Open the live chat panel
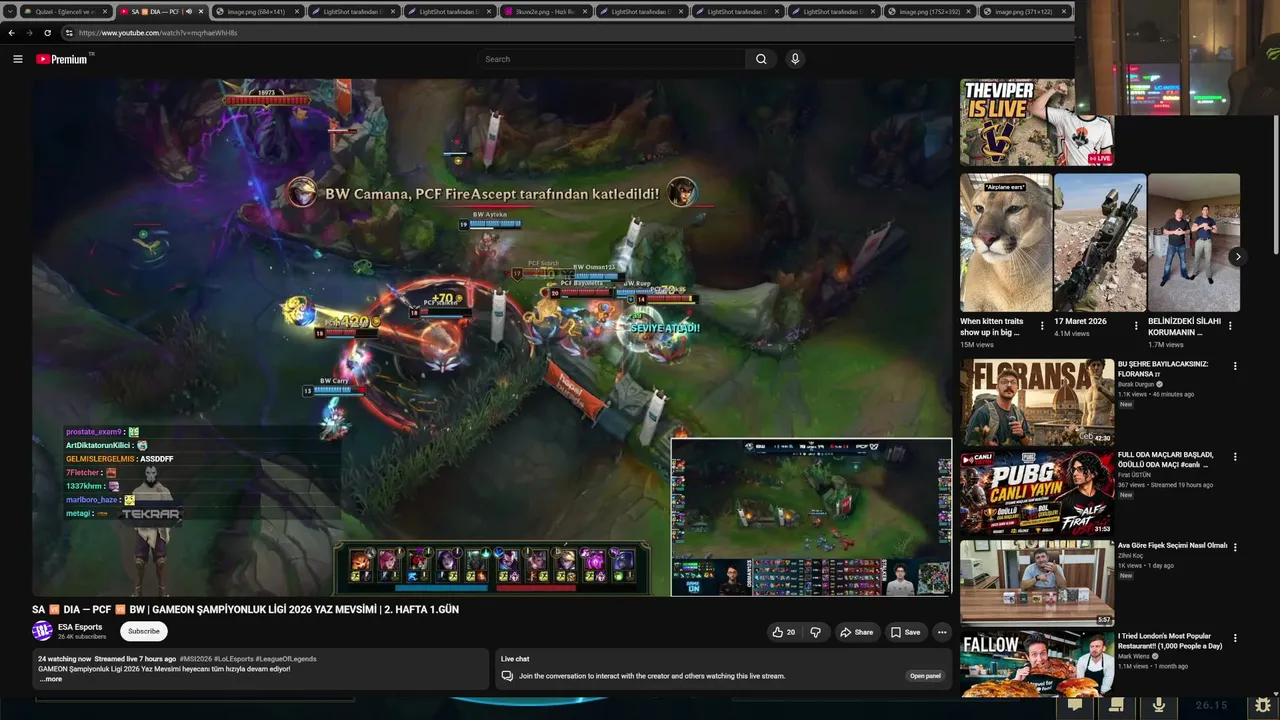 coord(925,676)
